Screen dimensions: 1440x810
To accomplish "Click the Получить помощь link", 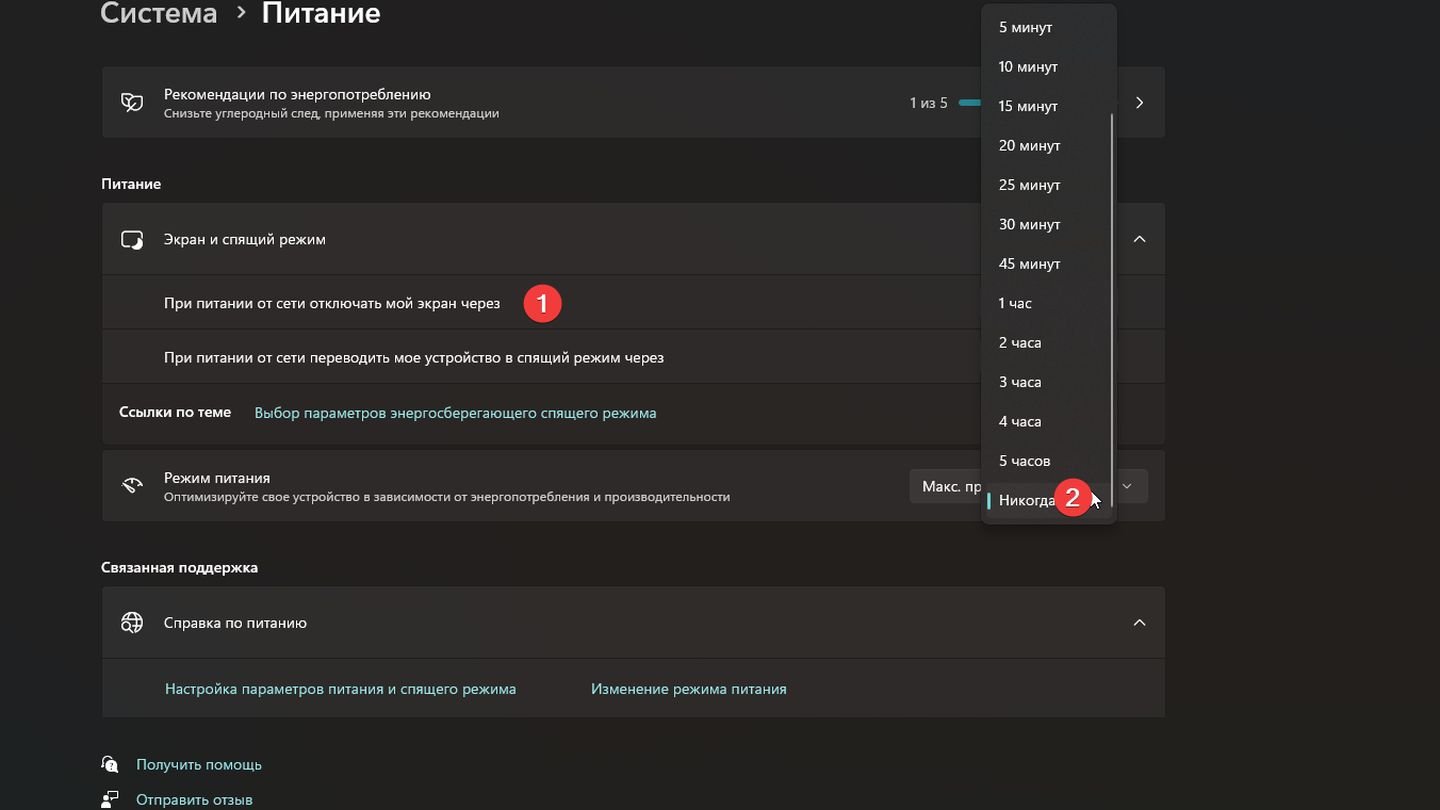I will (x=199, y=765).
